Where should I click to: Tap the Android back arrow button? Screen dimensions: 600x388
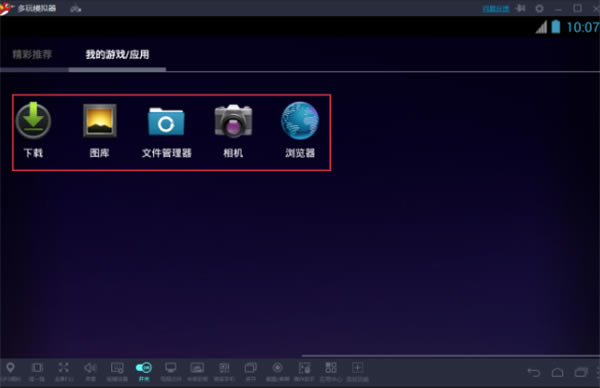[534, 372]
